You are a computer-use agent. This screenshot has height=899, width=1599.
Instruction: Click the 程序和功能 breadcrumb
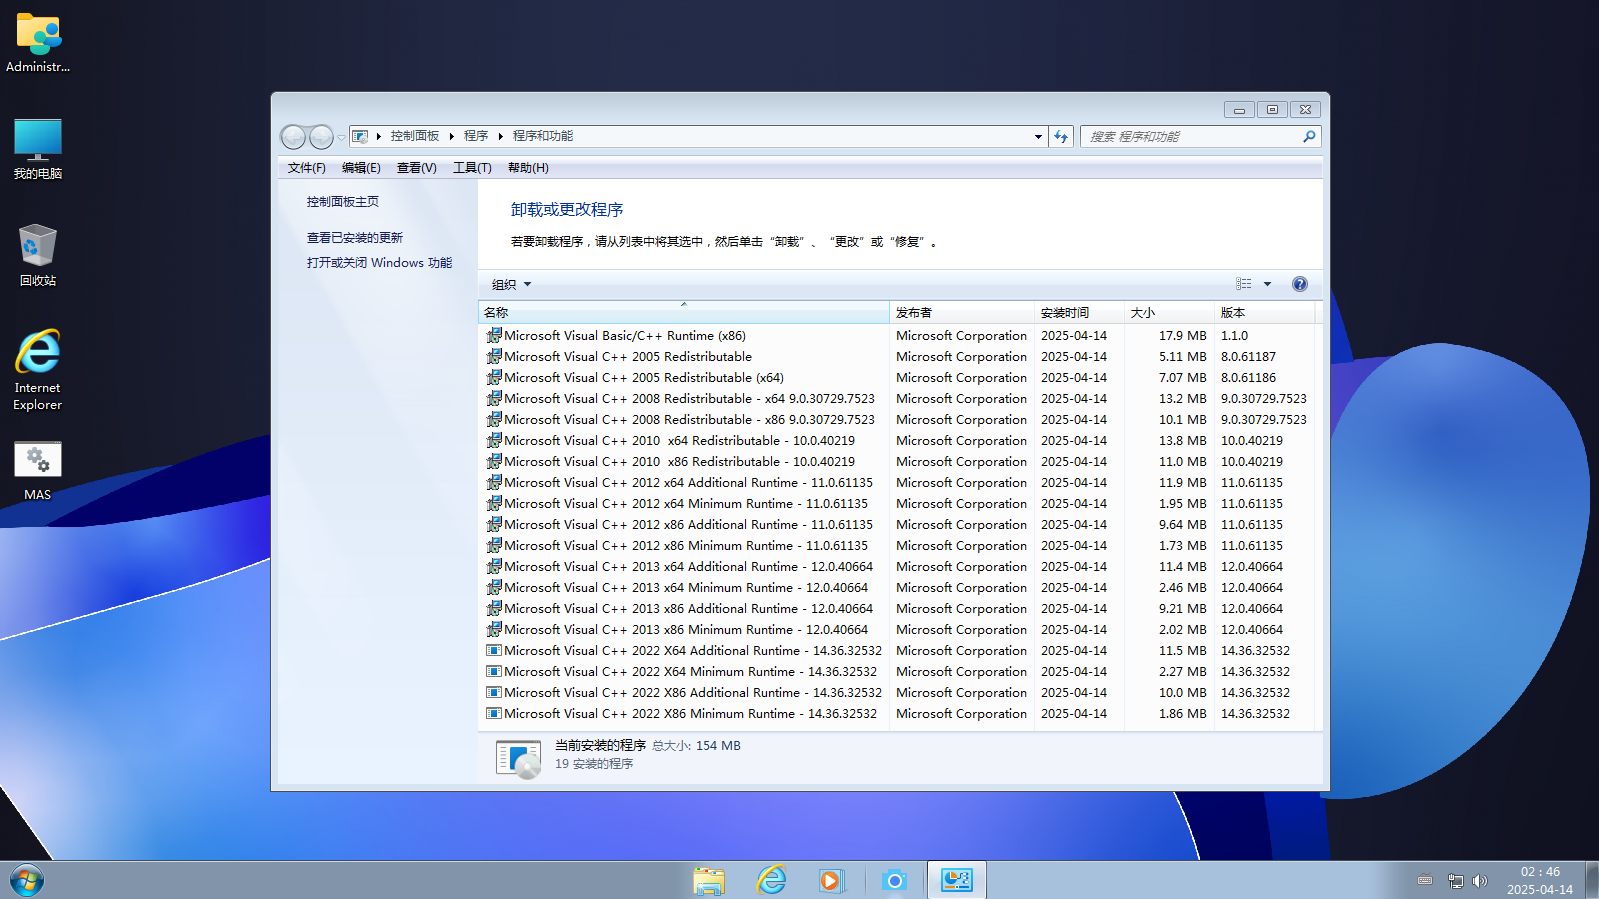click(543, 136)
